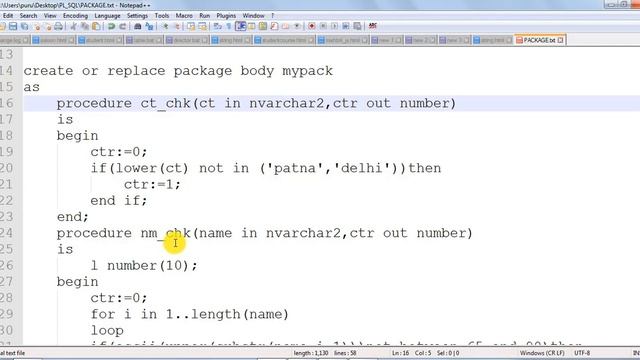Place cursor on highlighted 'procedure ct_chk' line
640x360 pixels.
coord(256,103)
